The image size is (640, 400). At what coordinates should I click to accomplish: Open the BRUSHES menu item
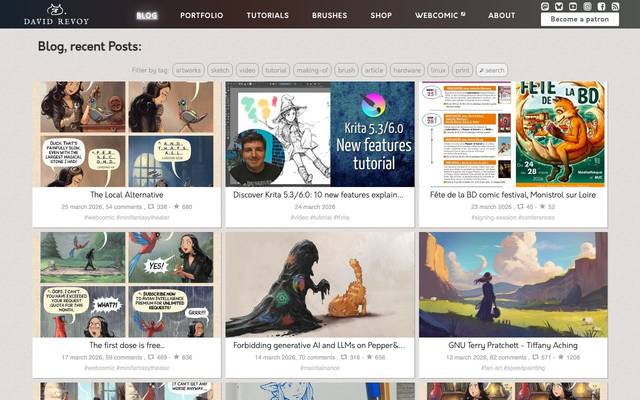(329, 16)
